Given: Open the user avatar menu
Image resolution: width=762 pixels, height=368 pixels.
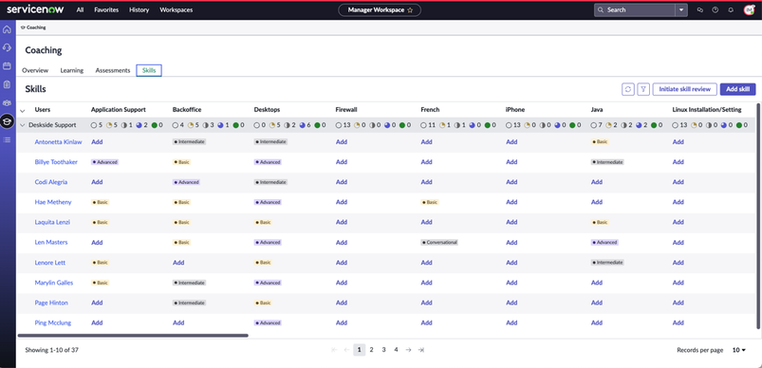Looking at the screenshot, I should coord(749,10).
